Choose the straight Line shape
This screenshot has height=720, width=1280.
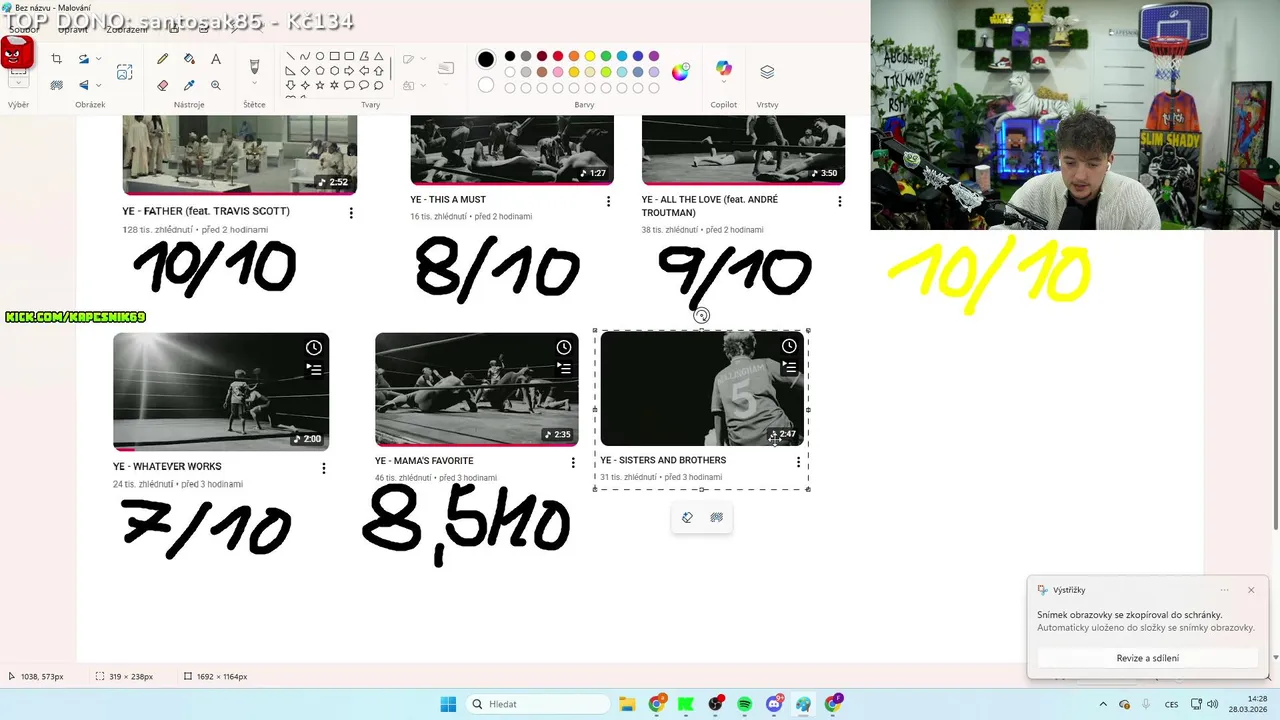(x=290, y=56)
